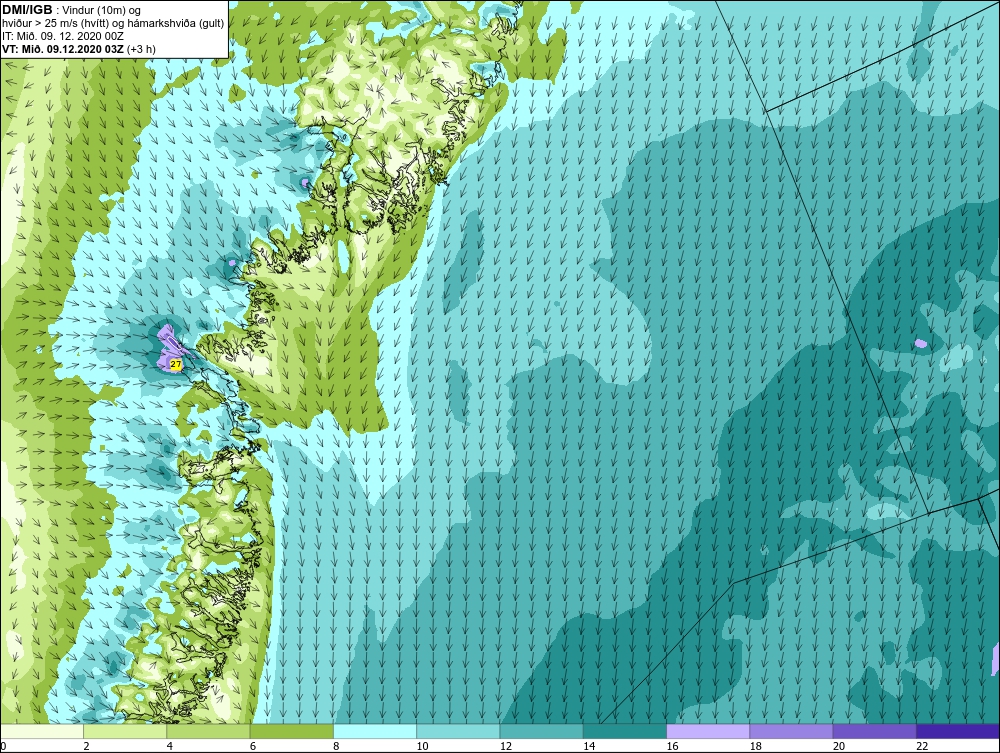Click the 0–2 m/s legend color
Screen dimensions: 1000x753
click(x=42, y=731)
